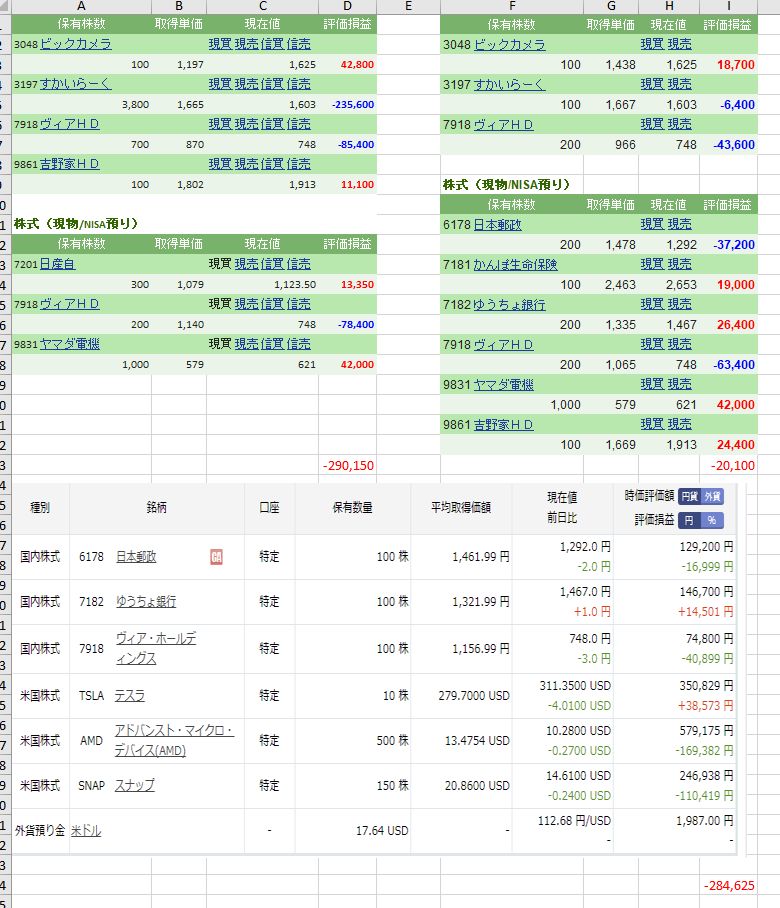
Task: Click the red badge icon beside 日本郵政
Action: [215, 557]
